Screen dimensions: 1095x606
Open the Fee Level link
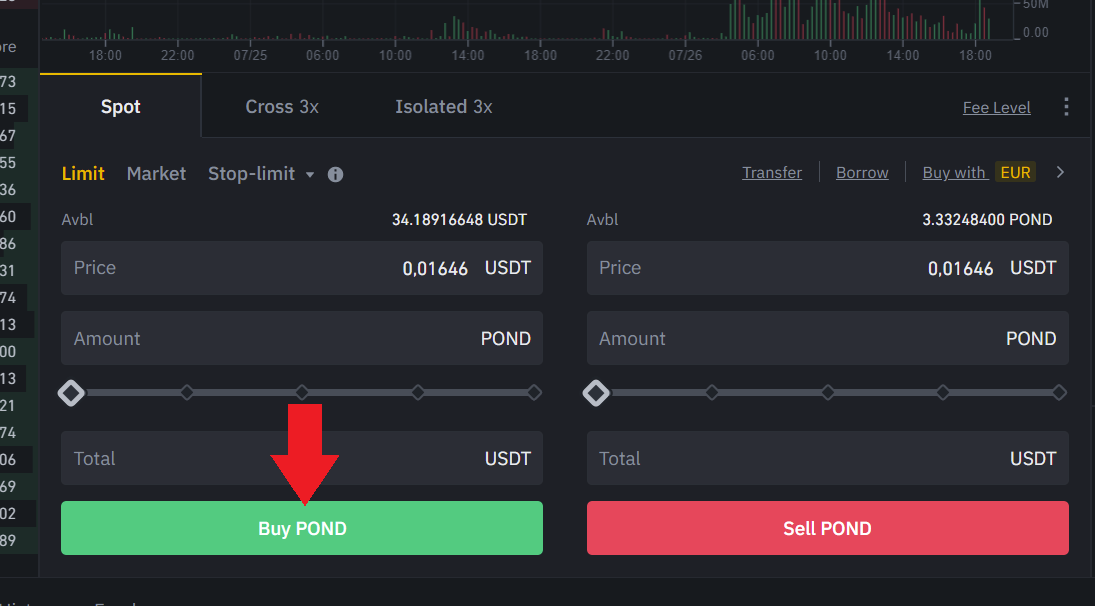point(996,108)
